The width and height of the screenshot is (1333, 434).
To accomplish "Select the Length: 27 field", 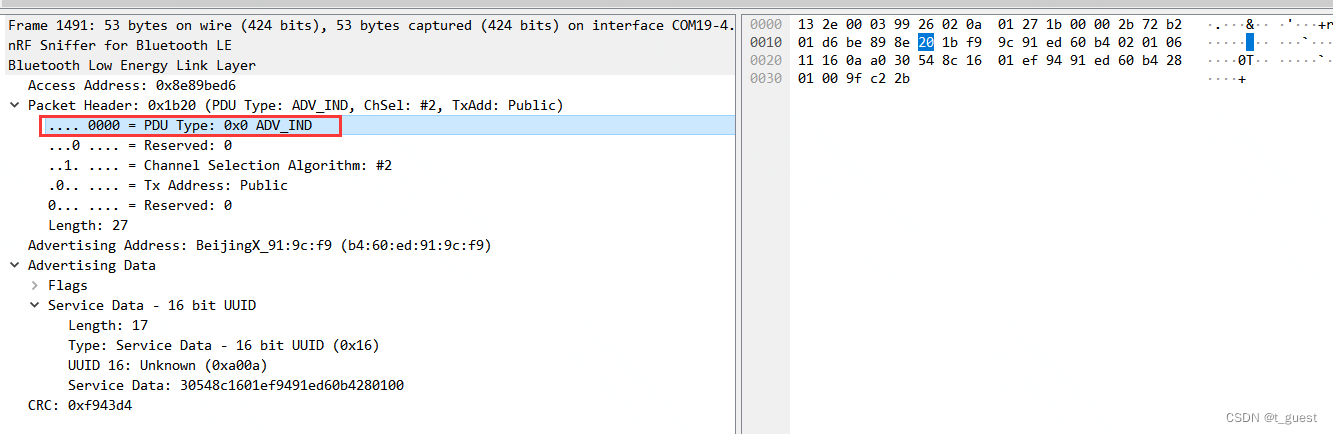I will 88,225.
